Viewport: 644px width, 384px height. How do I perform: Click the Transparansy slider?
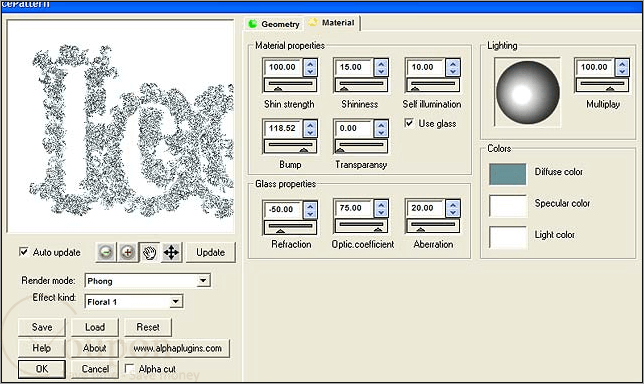coord(361,147)
